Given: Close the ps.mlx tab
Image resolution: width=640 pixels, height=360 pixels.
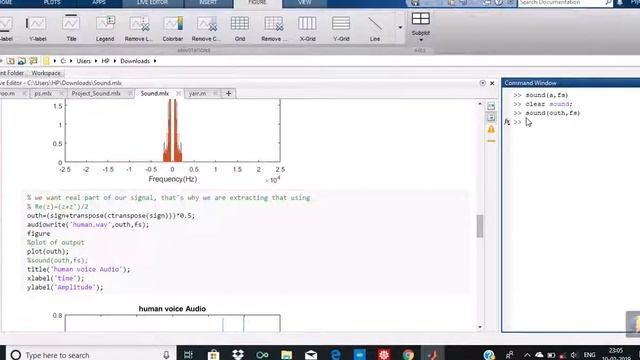Looking at the screenshot, I should click(x=61, y=93).
